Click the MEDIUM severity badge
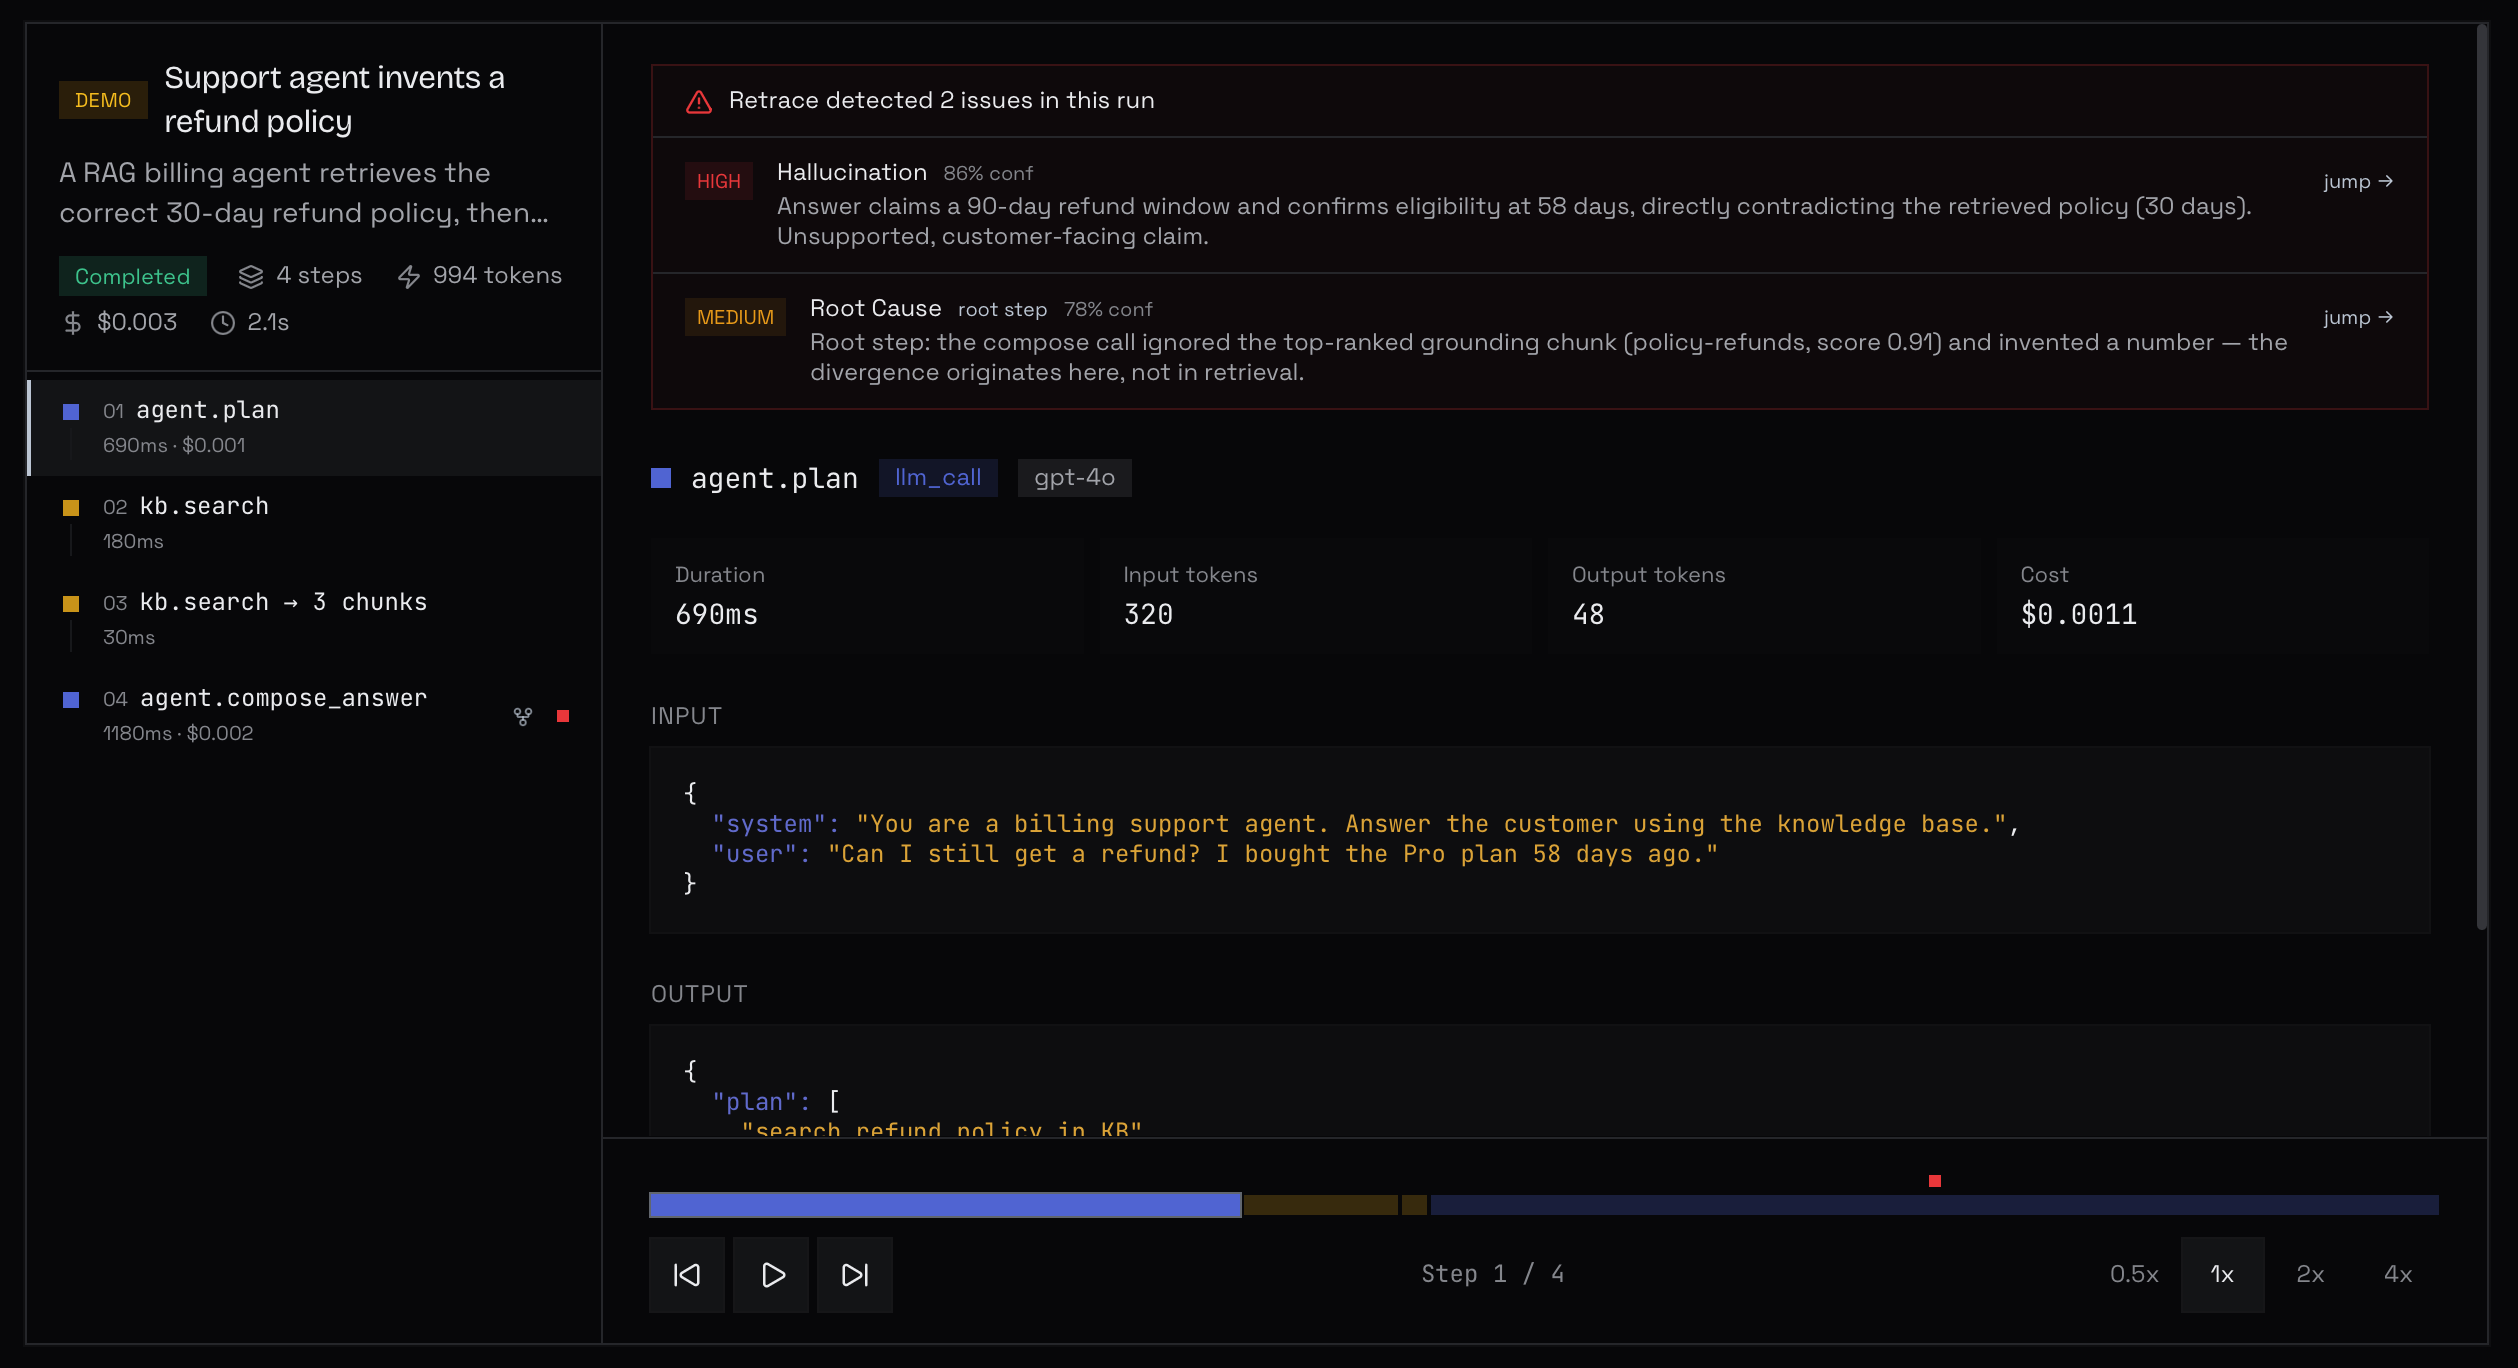Screen dimensions: 2518x1368 point(735,317)
